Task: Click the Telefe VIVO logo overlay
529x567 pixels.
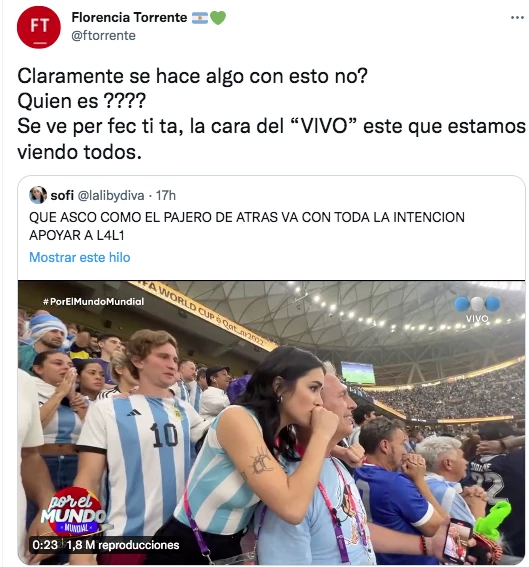Action: (477, 309)
